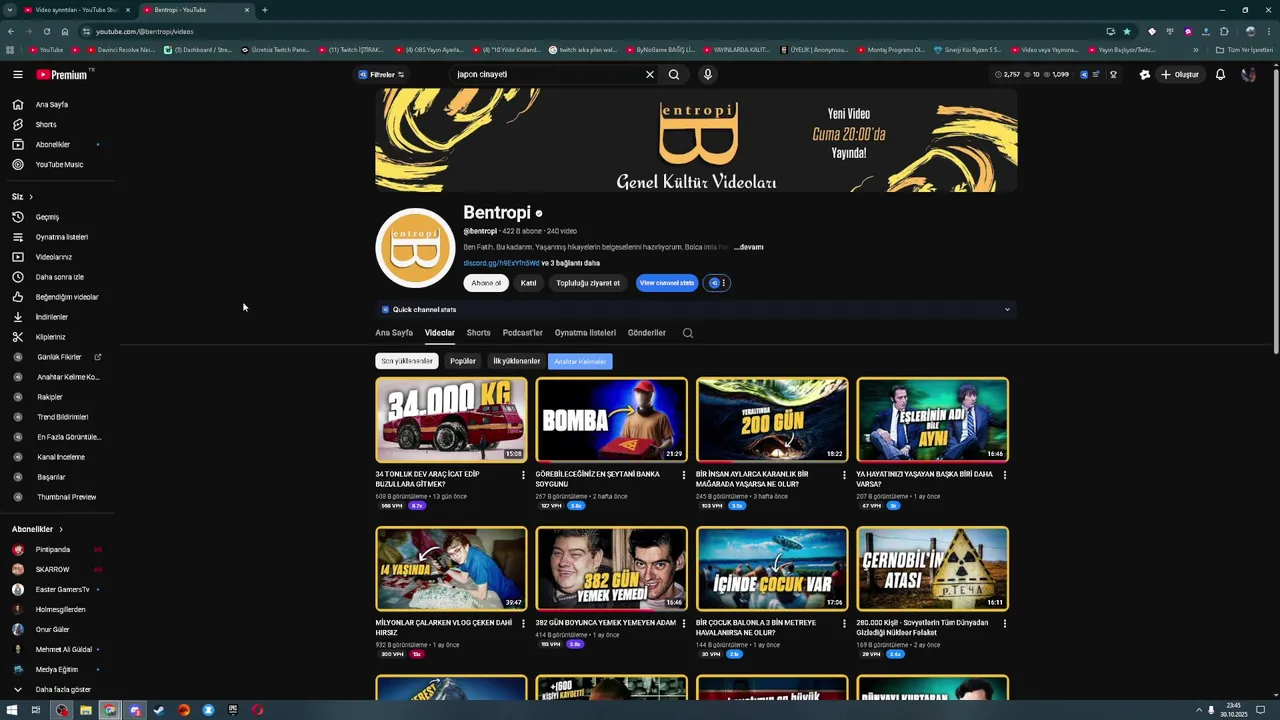Open Ana Sayfa in the sidebar
Screen dimensions: 1280x720
point(52,105)
